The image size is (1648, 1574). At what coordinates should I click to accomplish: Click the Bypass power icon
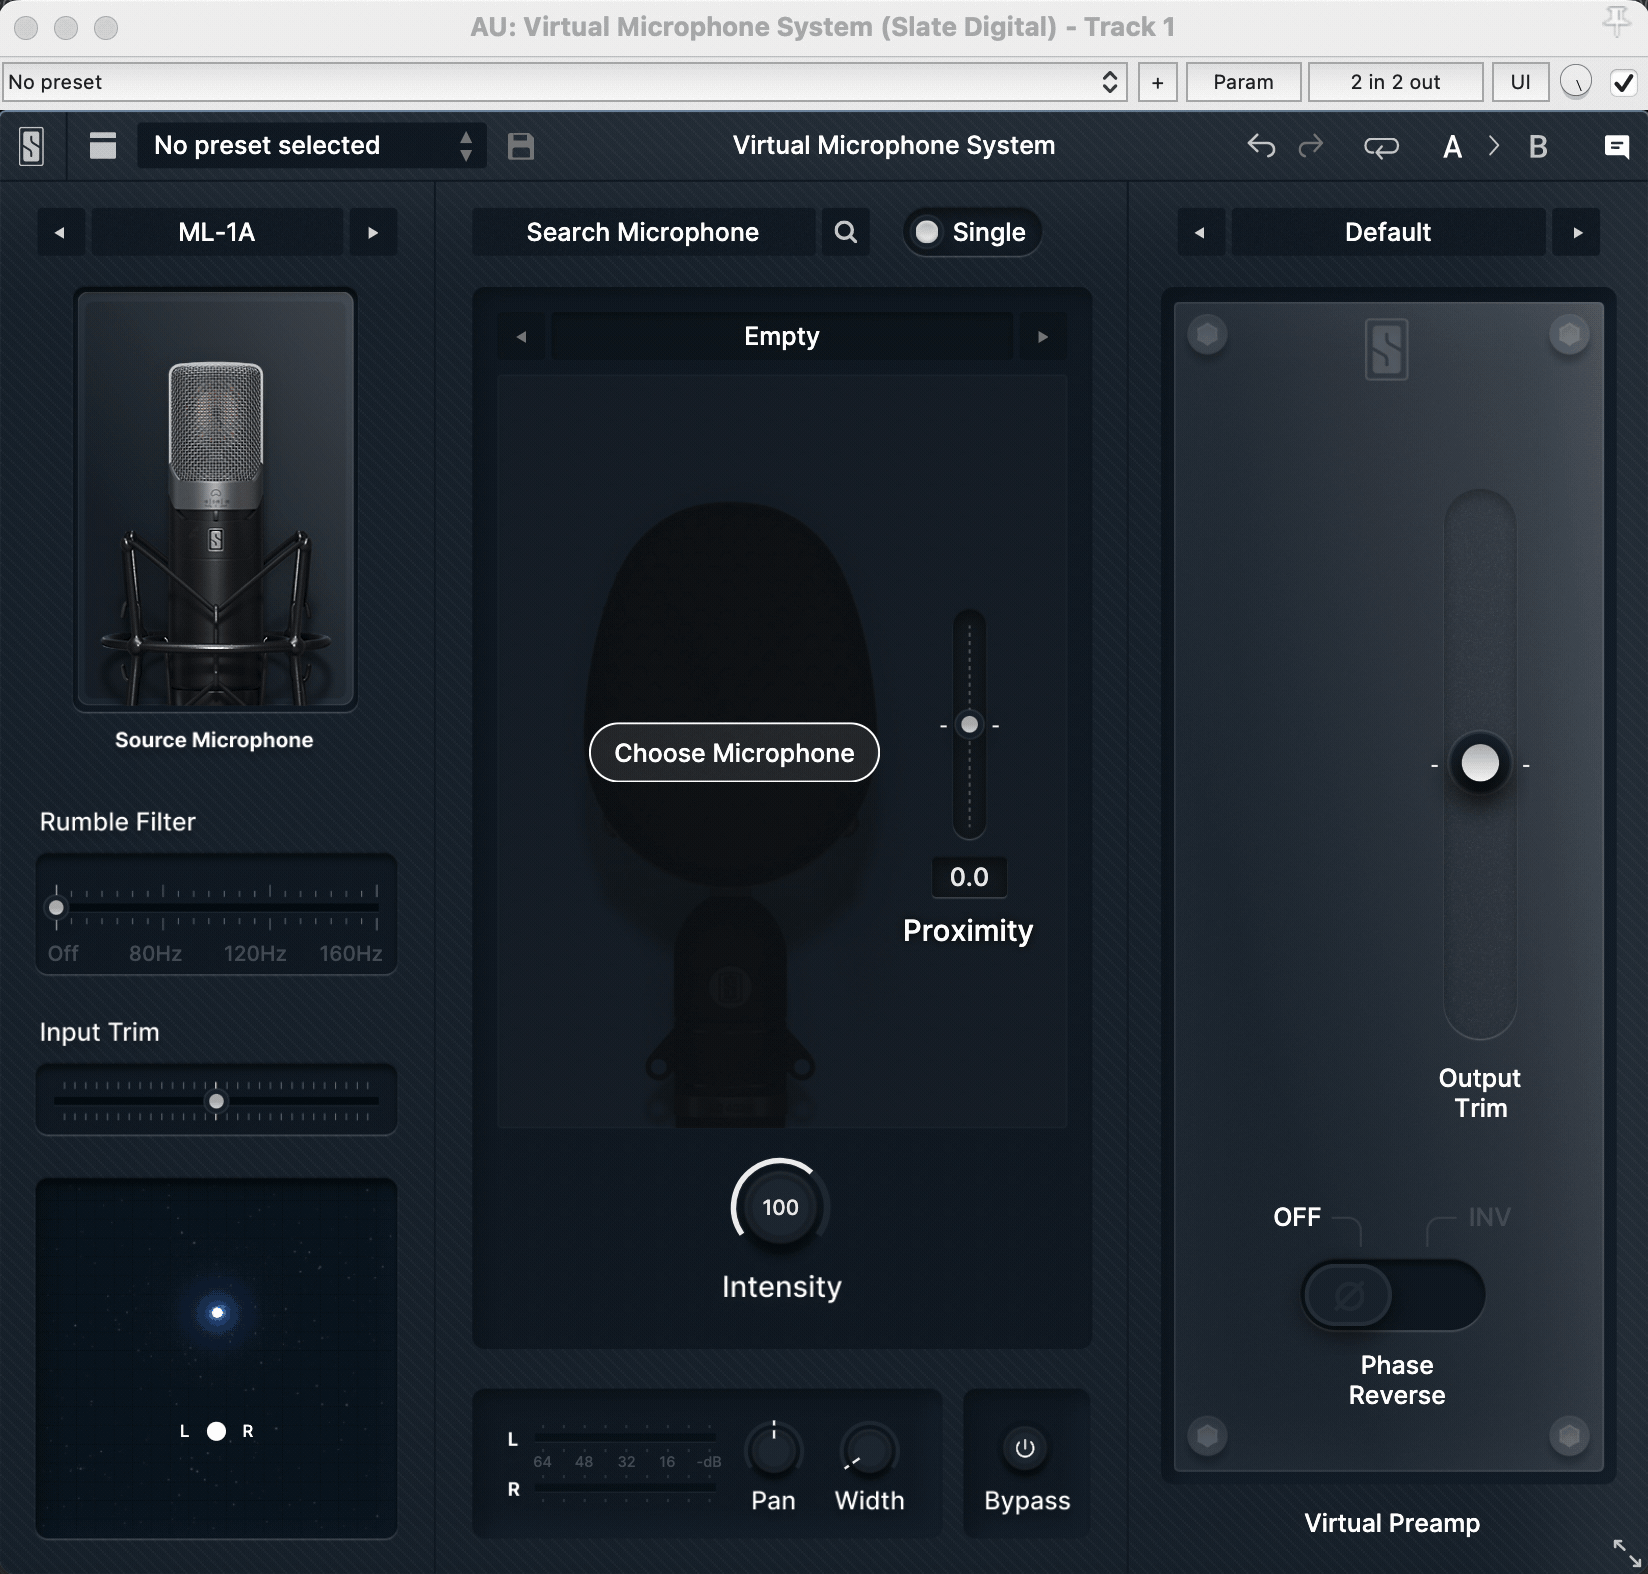click(1025, 1448)
